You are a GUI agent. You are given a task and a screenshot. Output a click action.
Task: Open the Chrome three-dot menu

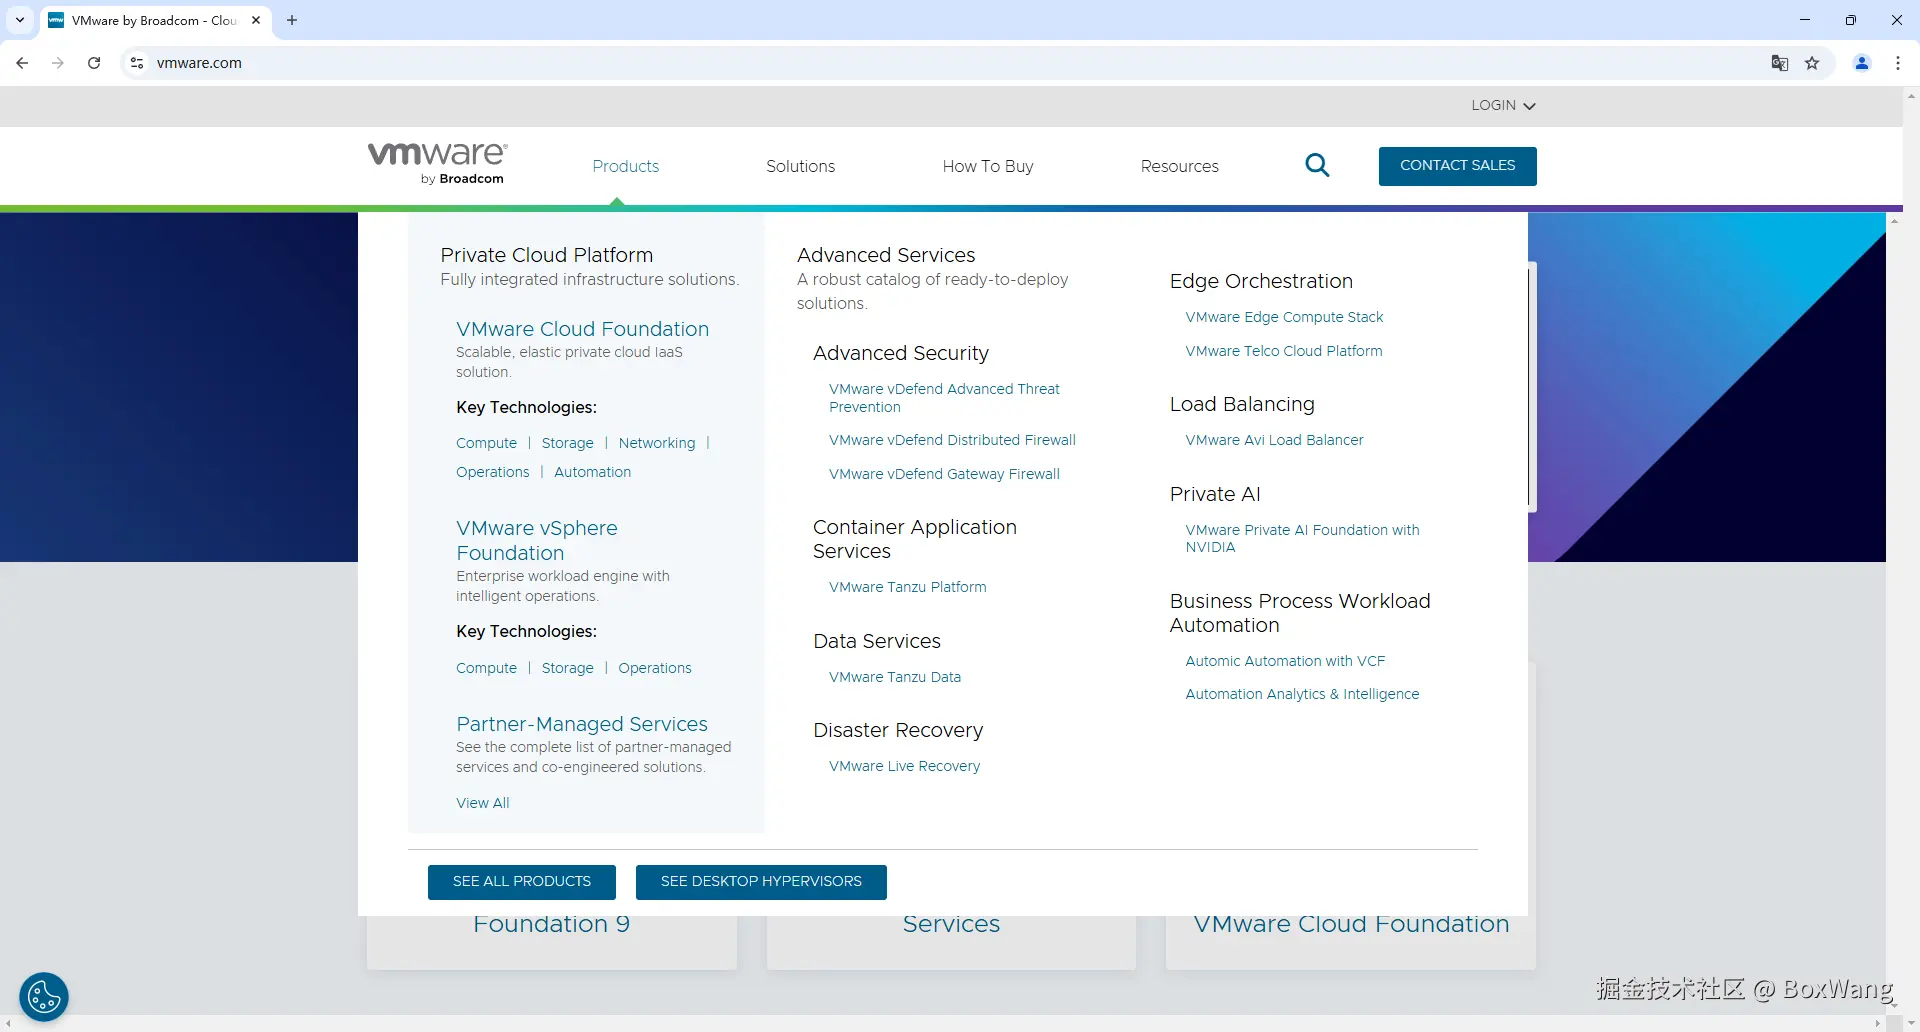pos(1898,63)
